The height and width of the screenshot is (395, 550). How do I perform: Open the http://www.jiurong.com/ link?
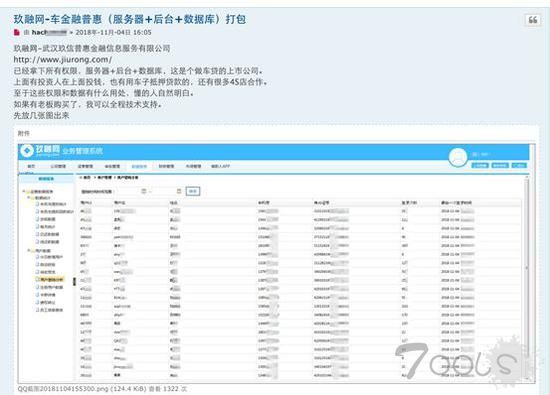click(63, 60)
